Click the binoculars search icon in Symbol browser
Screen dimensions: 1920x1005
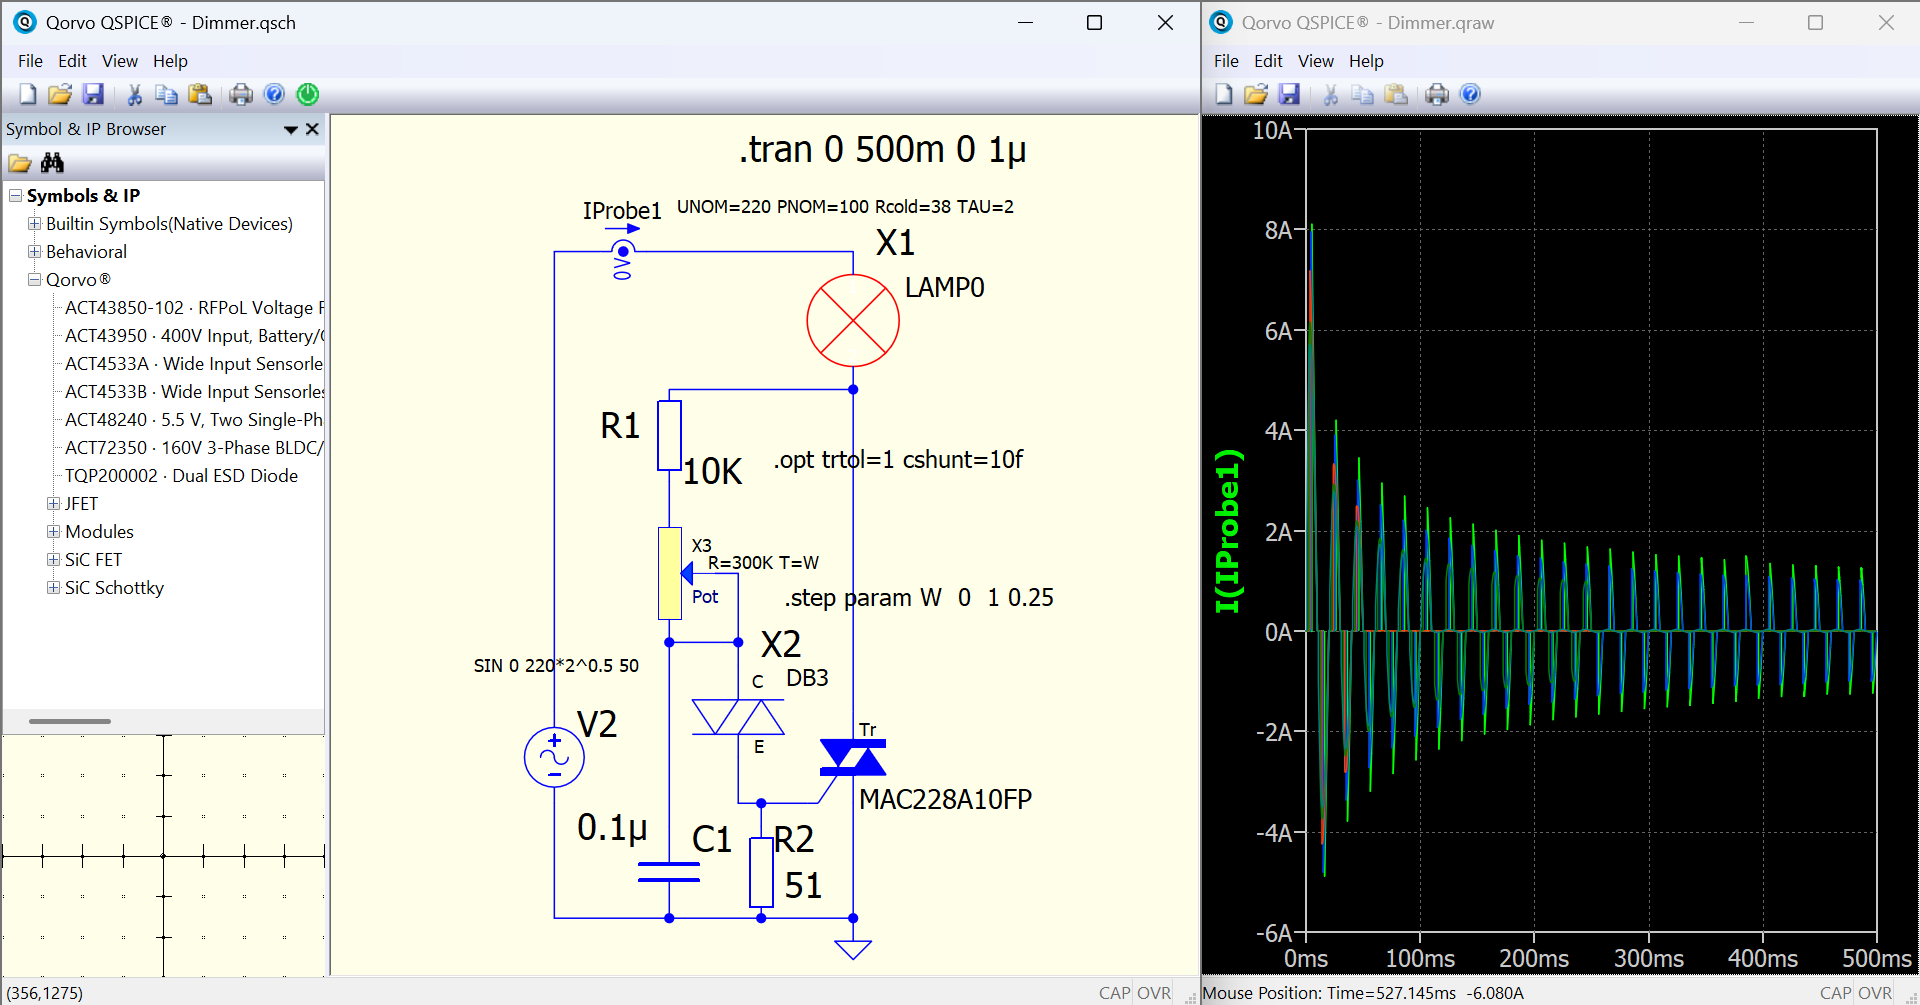click(52, 163)
